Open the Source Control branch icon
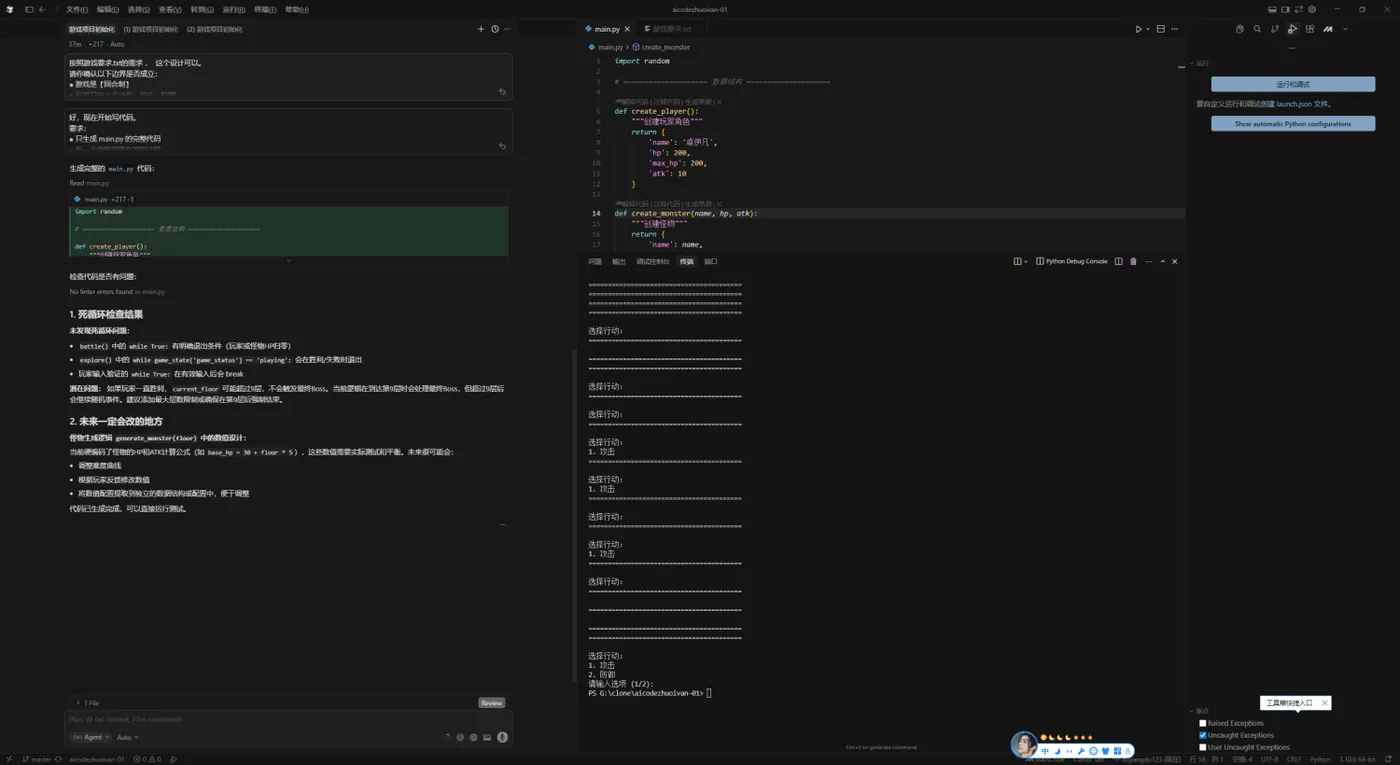This screenshot has height=765, width=1400. pos(1275,29)
